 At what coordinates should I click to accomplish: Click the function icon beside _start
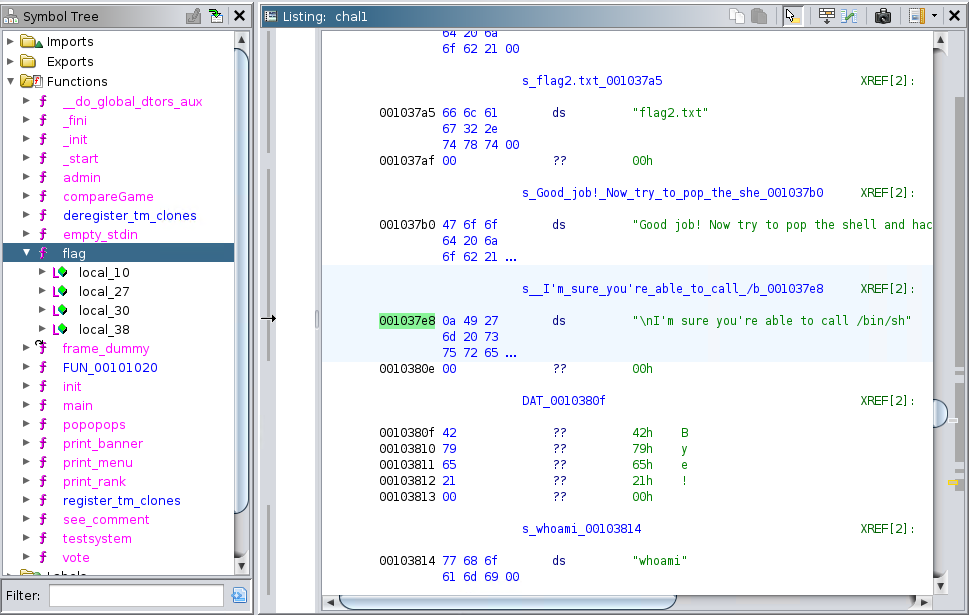pos(43,158)
